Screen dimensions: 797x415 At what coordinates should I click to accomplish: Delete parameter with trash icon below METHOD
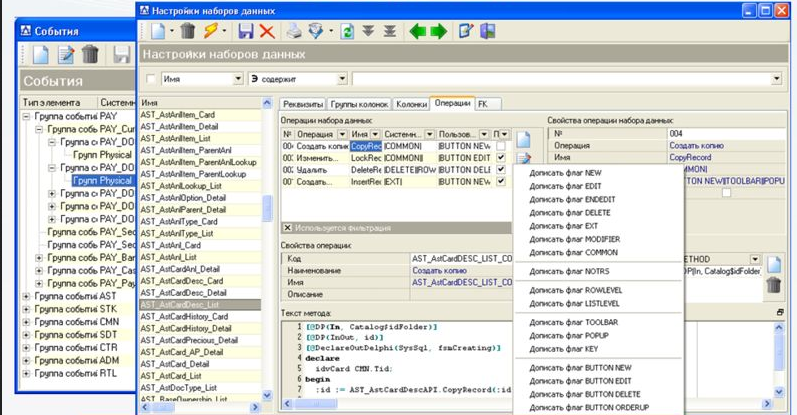pyautogui.click(x=774, y=284)
